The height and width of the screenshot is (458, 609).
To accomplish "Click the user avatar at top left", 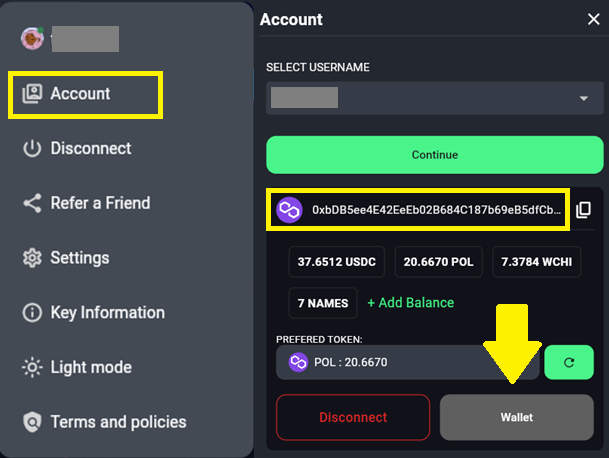I will click(x=32, y=39).
